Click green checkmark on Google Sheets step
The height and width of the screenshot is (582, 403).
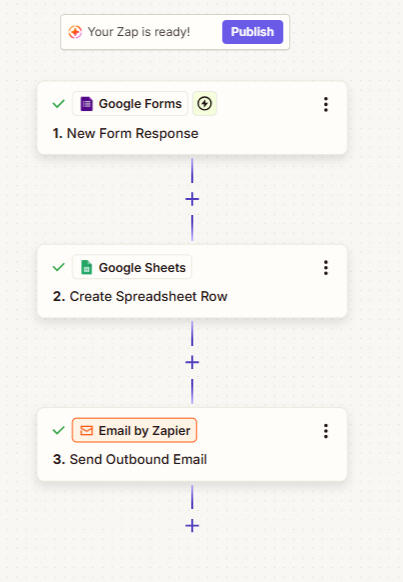59,267
